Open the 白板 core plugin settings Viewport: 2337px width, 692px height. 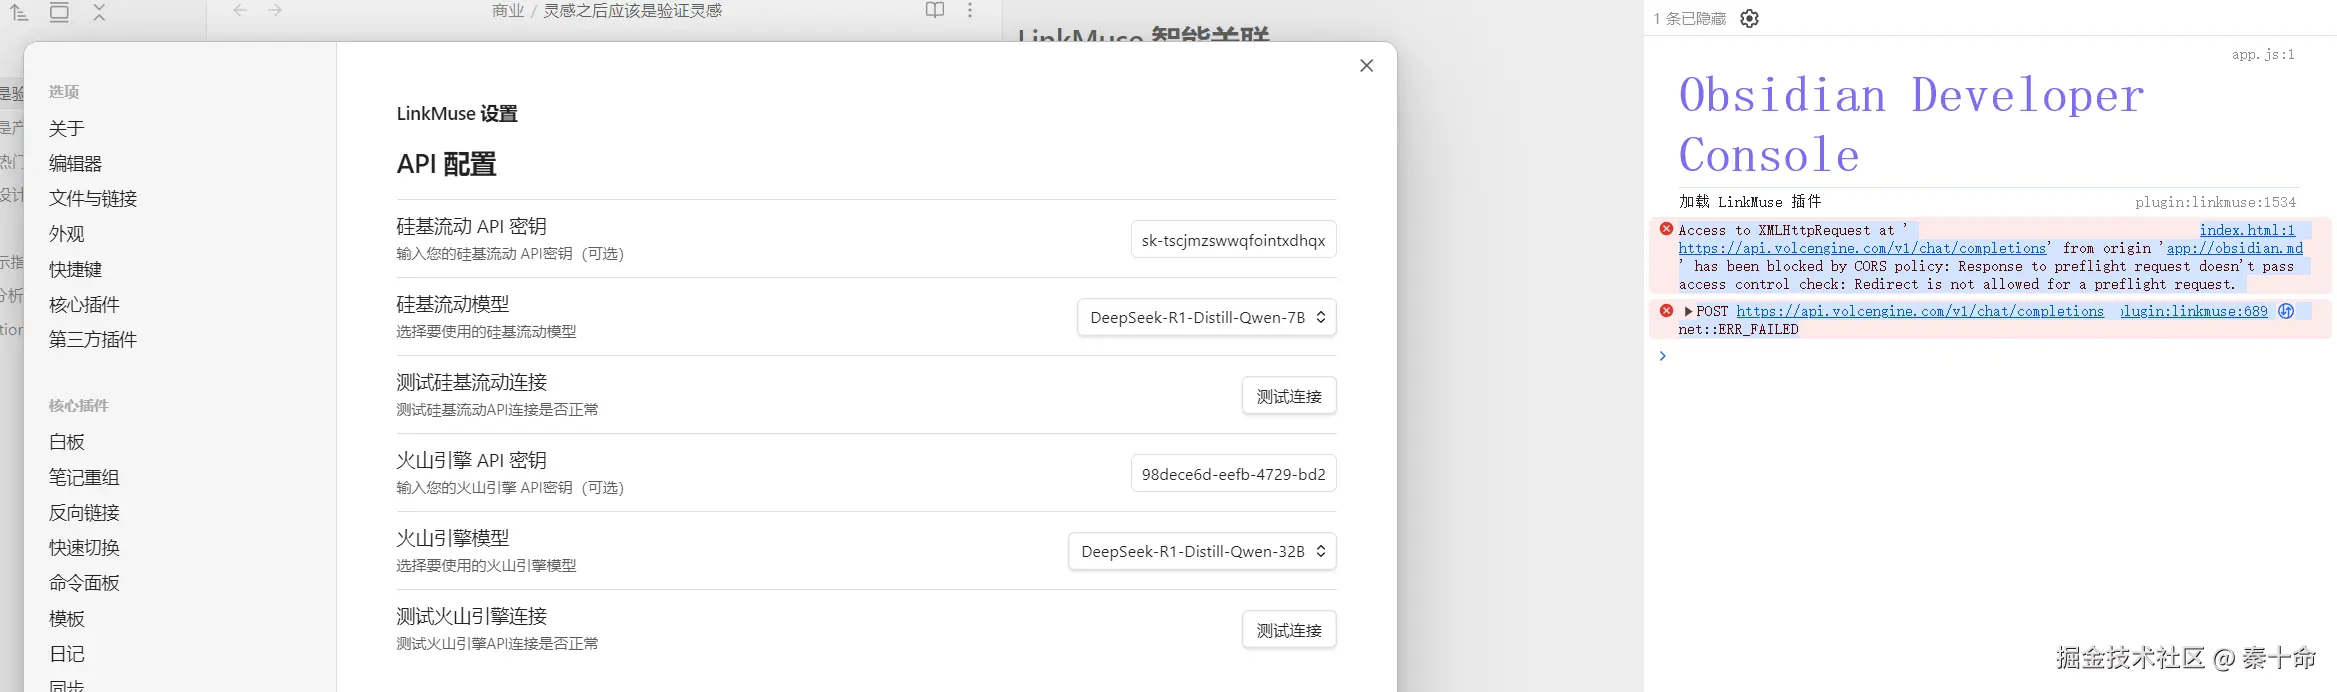pyautogui.click(x=67, y=442)
